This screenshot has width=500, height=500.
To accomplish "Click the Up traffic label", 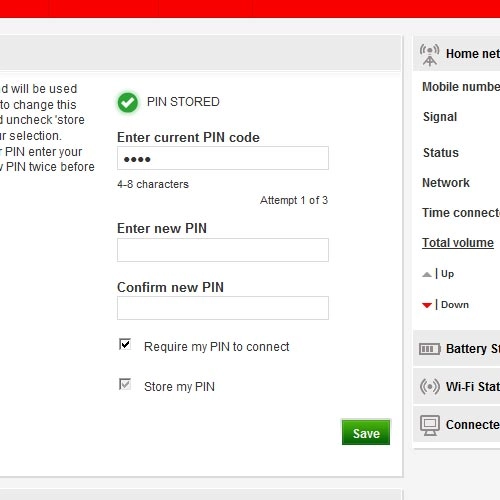I will point(447,274).
